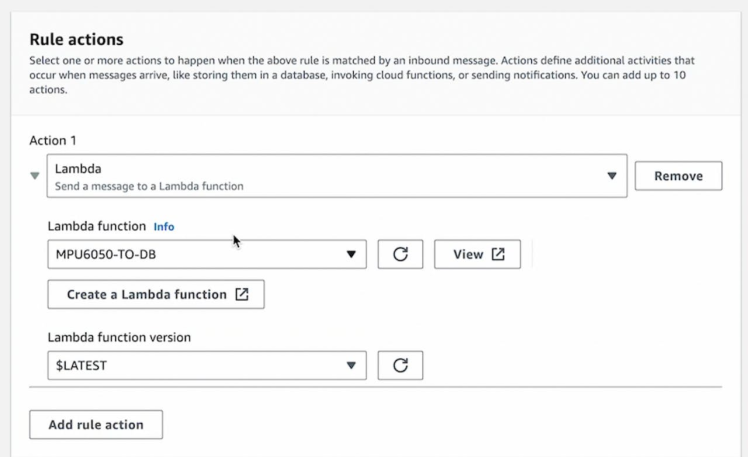
Task: Click the rule actions description paragraph
Action: click(360, 75)
